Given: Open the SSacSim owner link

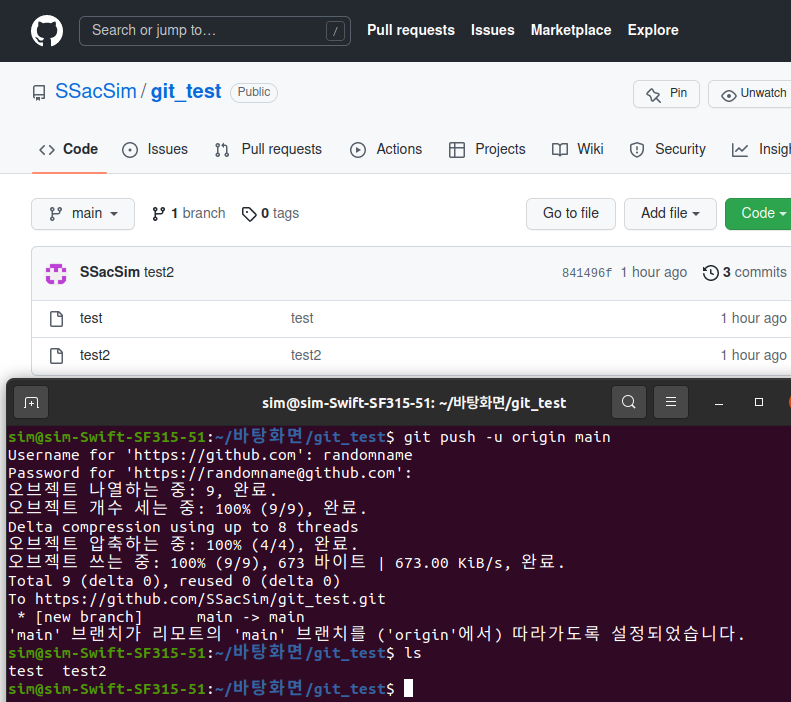Looking at the screenshot, I should tap(96, 91).
